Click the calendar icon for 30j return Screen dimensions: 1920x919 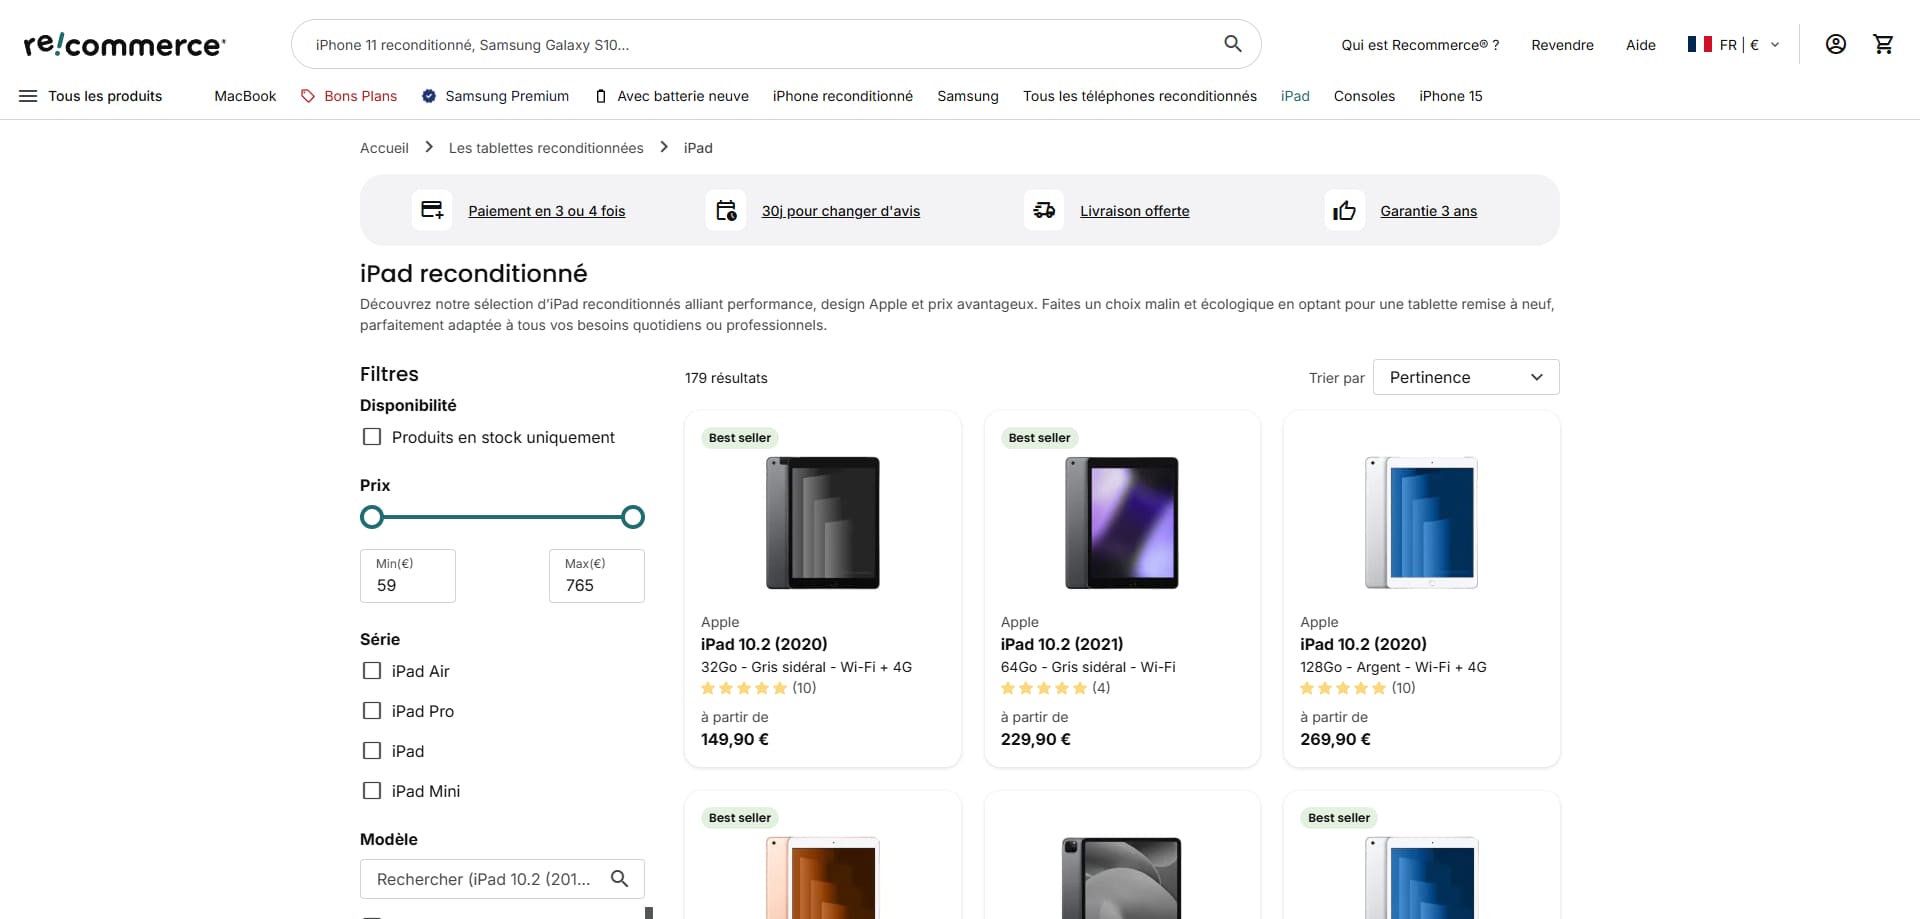(726, 210)
